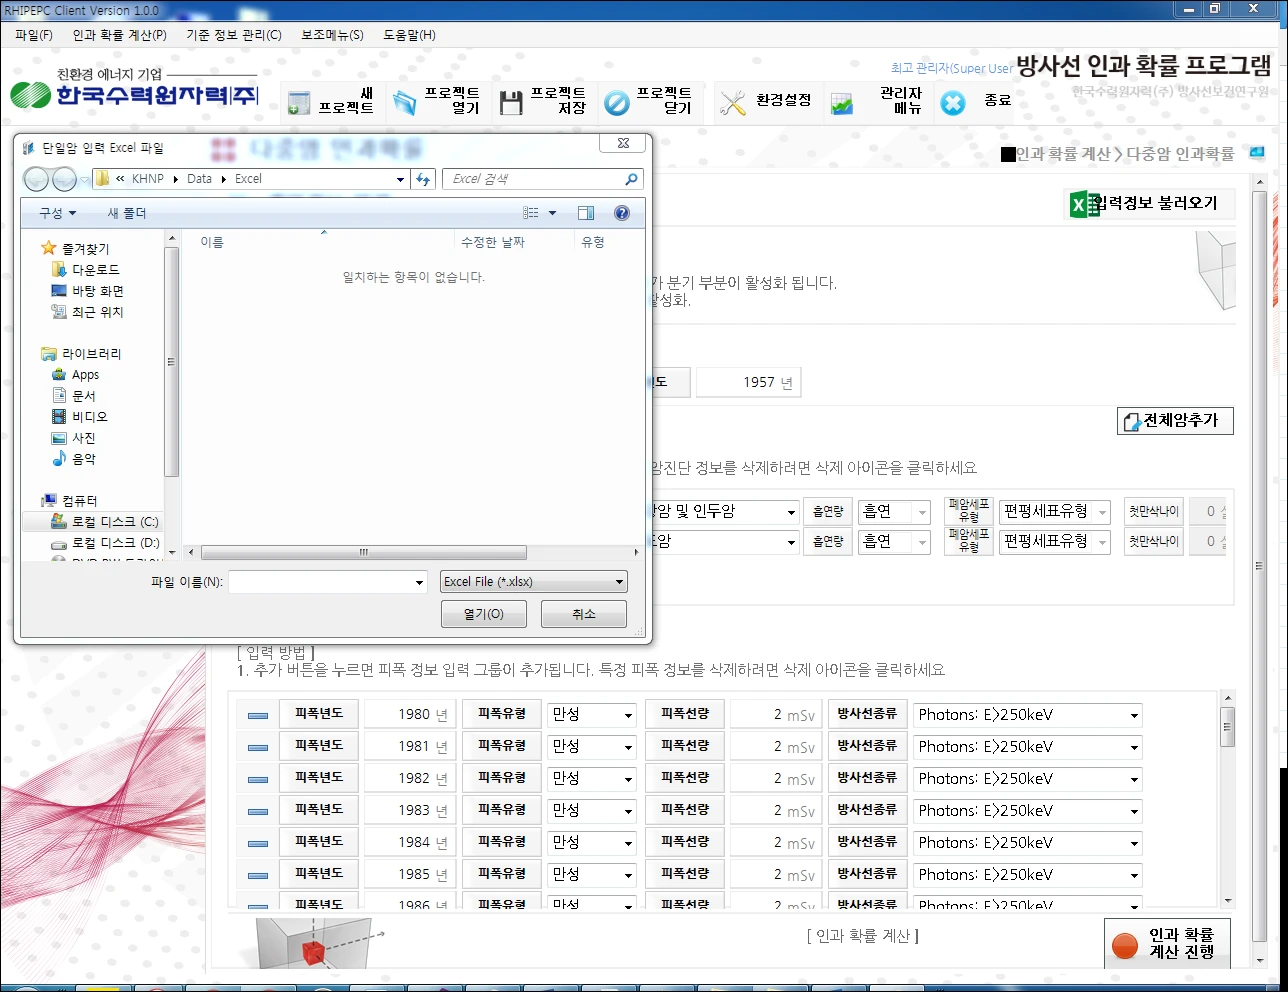Screen dimensions: 1288x992
Task: Remove the 1984 exposure row with its minus icon
Action: pos(257,843)
